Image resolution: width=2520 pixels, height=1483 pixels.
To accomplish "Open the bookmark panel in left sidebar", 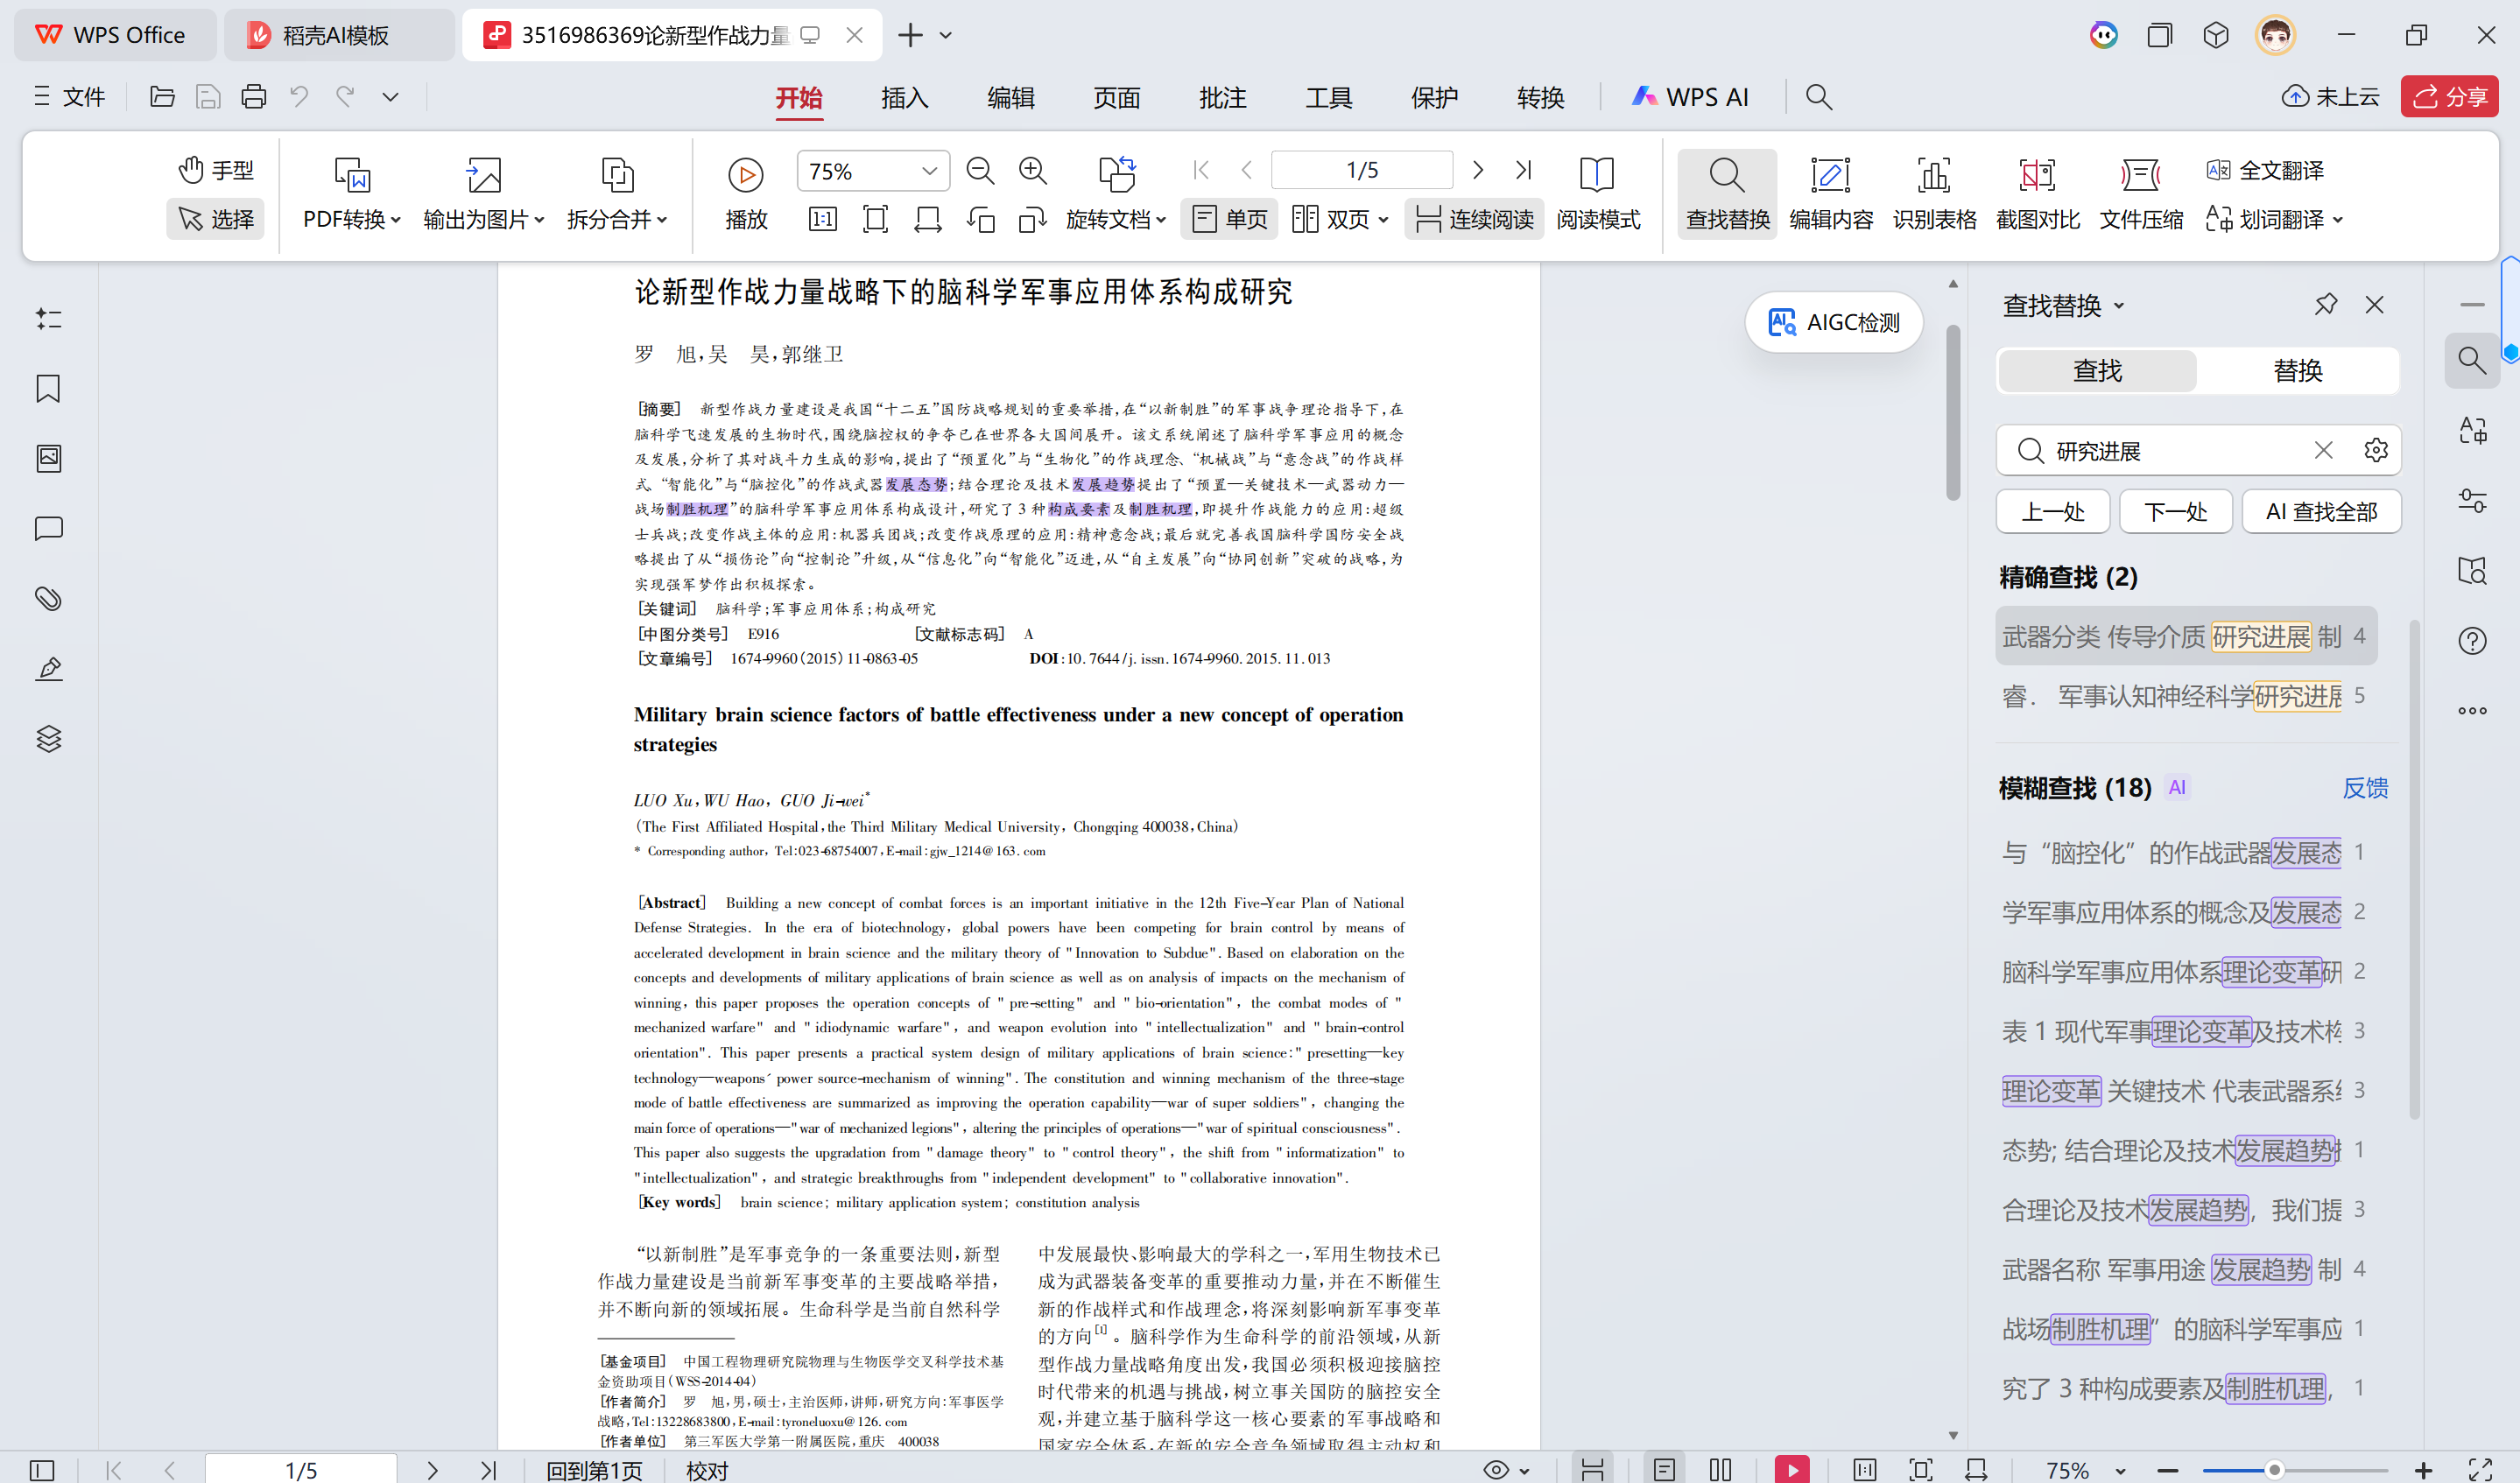I will (48, 388).
